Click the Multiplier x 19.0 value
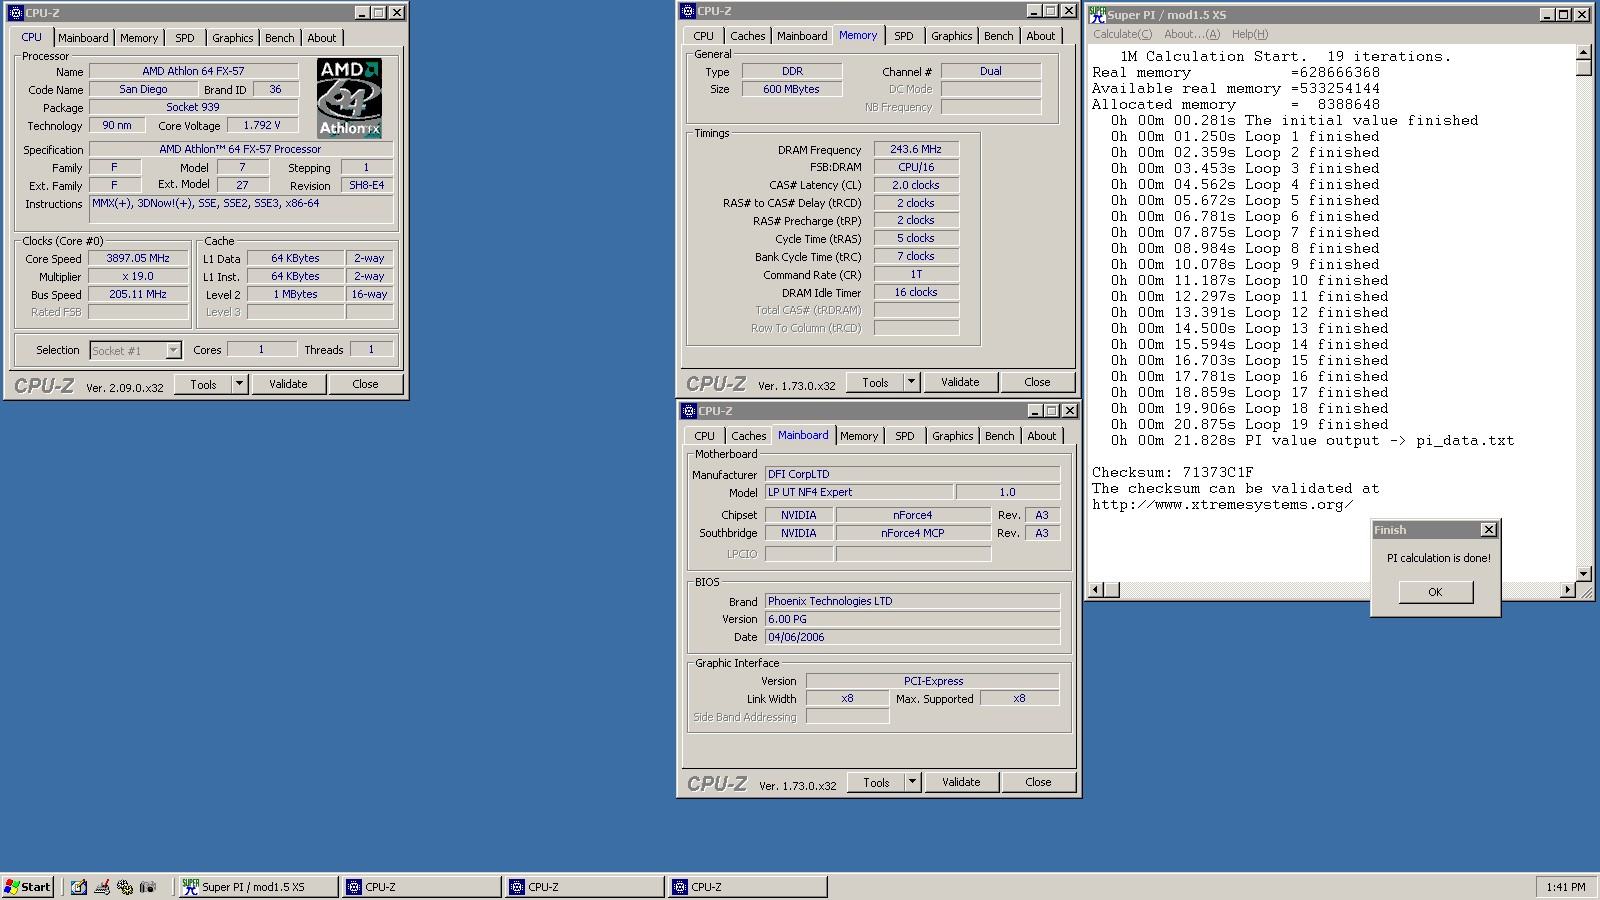Screen dimensions: 1600x900 coord(138,276)
